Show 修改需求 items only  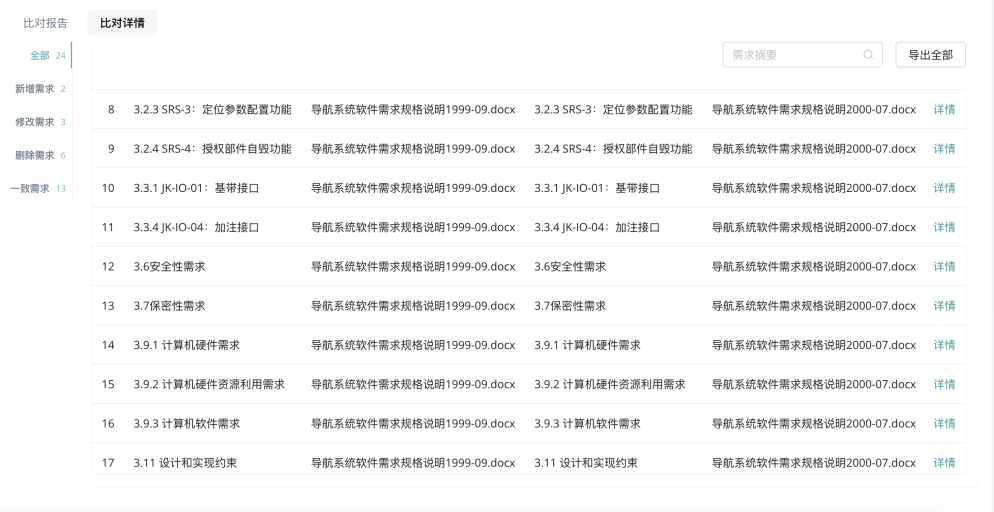coord(40,122)
